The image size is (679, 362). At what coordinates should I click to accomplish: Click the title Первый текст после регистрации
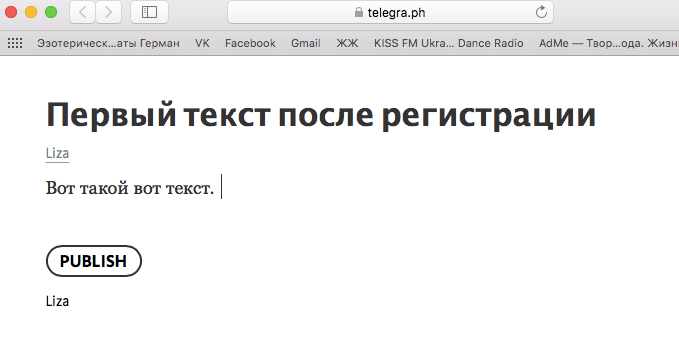pyautogui.click(x=321, y=115)
